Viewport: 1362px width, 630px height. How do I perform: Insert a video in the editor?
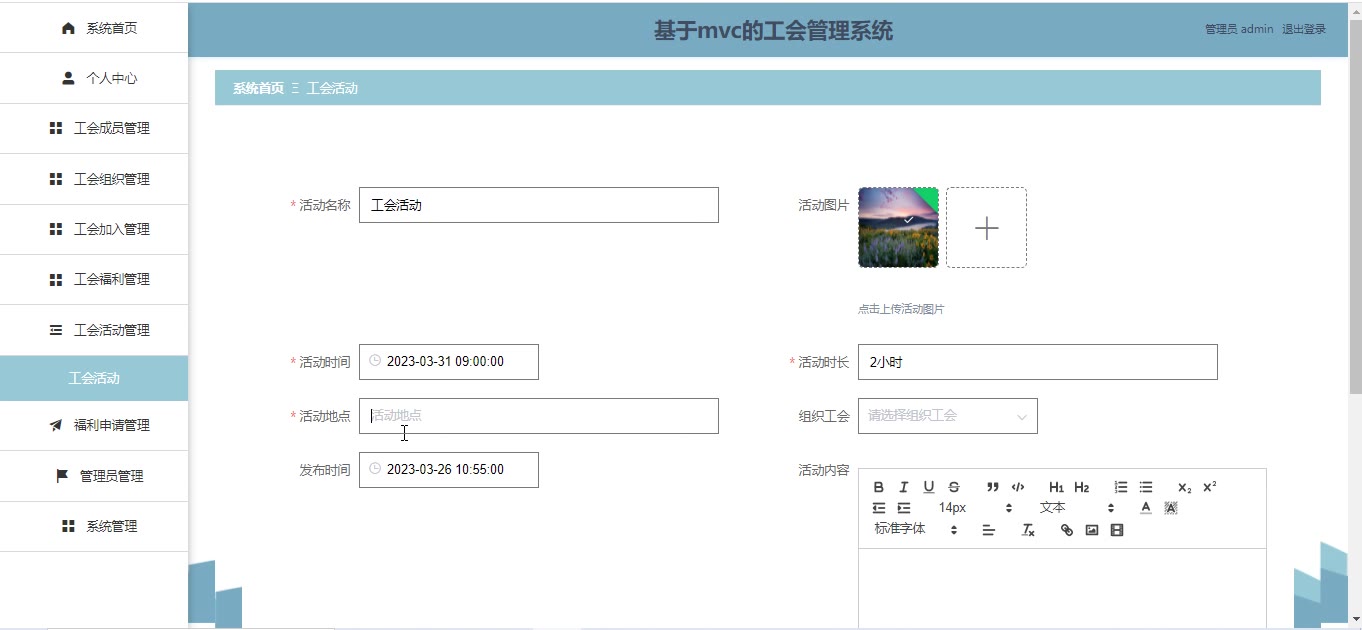1117,530
